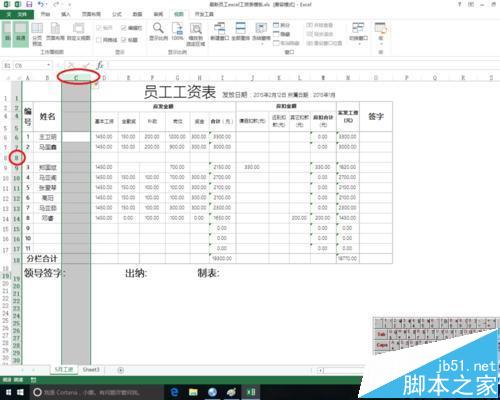500x400 pixels.
Task: Click the 出纳: label cell
Action: click(x=136, y=273)
